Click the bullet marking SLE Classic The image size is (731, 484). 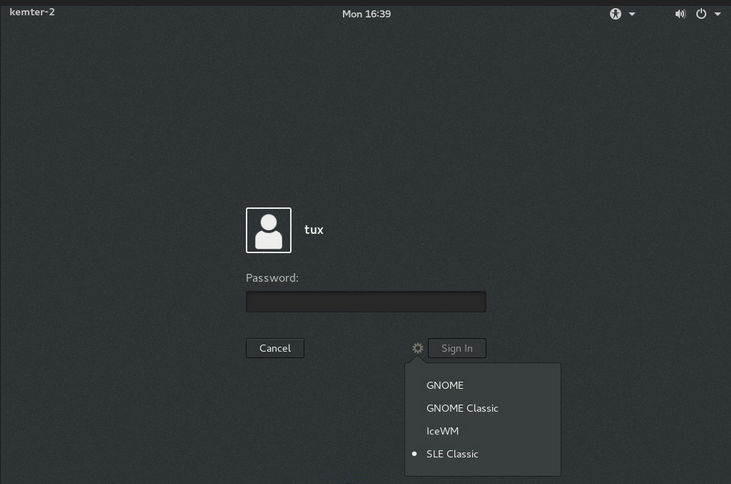[415, 454]
